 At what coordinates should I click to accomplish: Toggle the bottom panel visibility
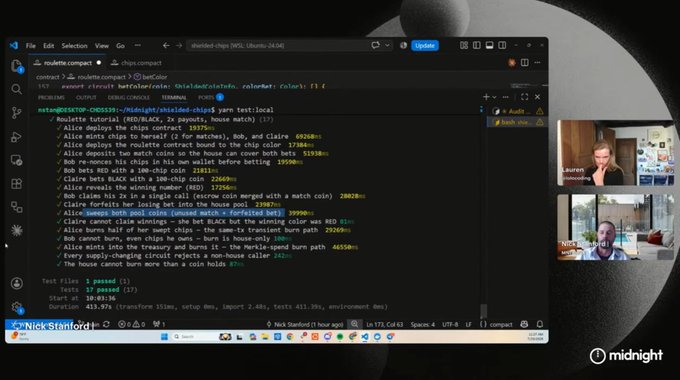tap(489, 45)
